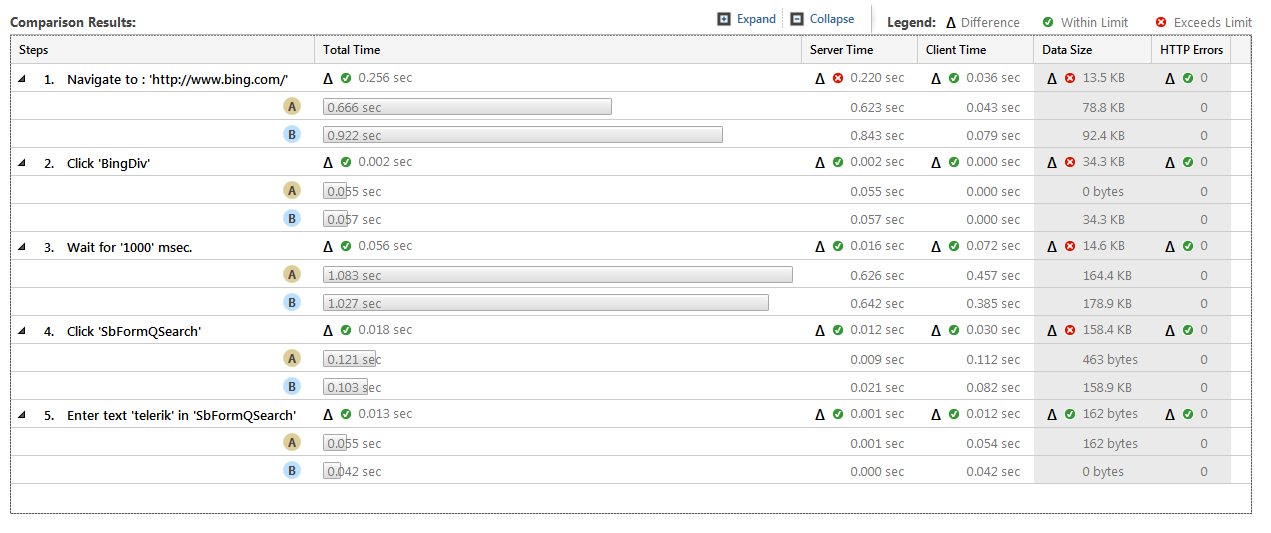This screenshot has height=533, width=1271.
Task: Click the B badge under Click 'BingDiv' step
Action: point(292,219)
